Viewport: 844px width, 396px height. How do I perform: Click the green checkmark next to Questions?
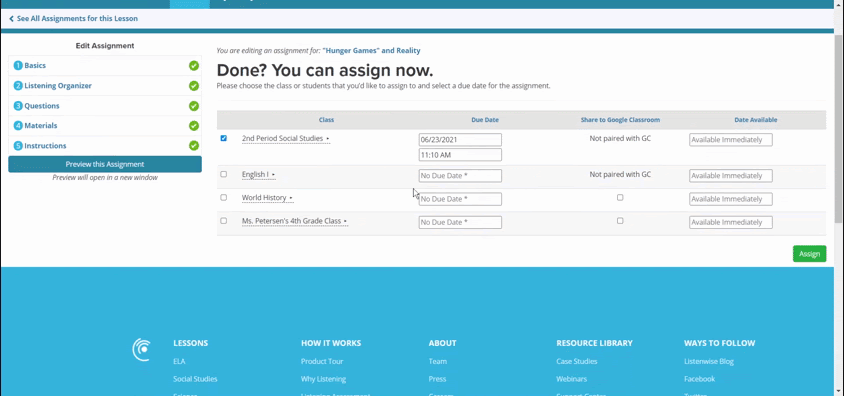coord(194,106)
